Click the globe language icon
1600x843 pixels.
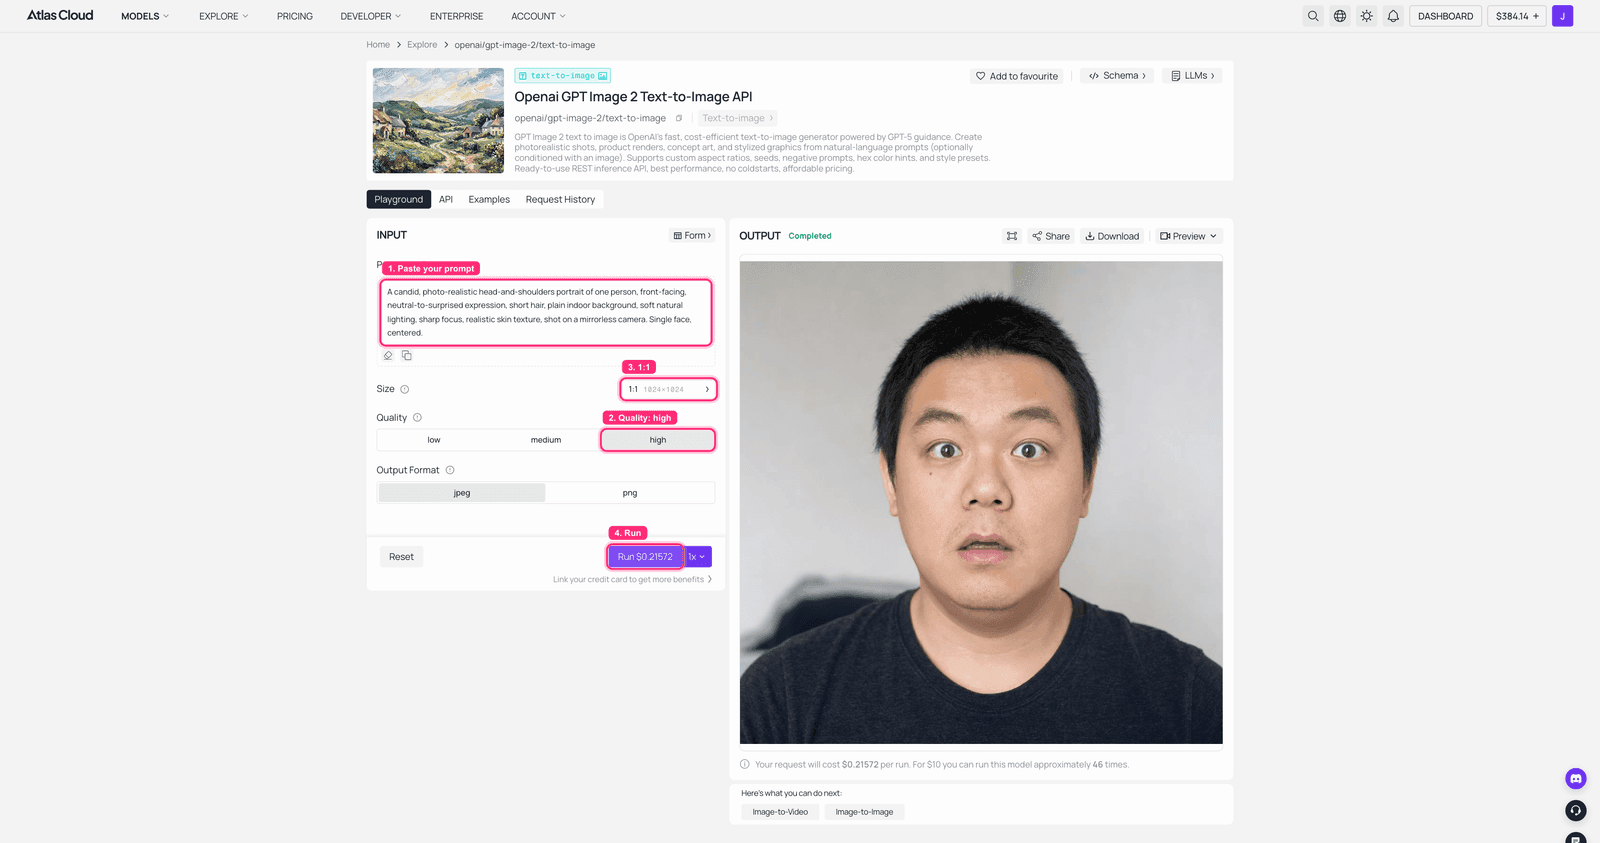(x=1340, y=16)
